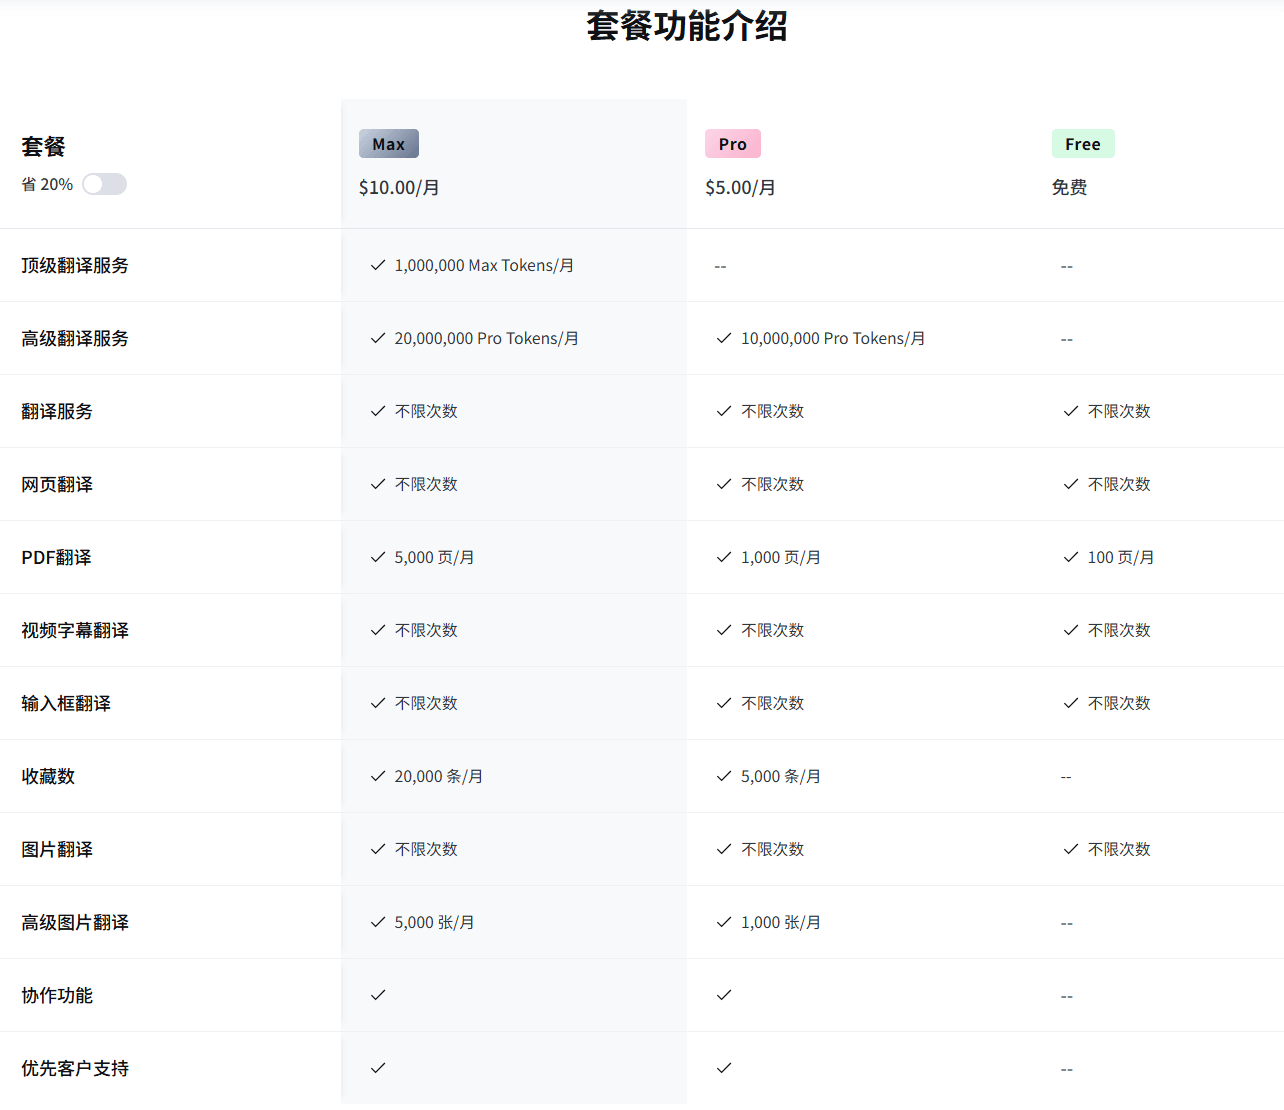
Task: Toggle the 省 20% discount switch
Action: coord(104,184)
